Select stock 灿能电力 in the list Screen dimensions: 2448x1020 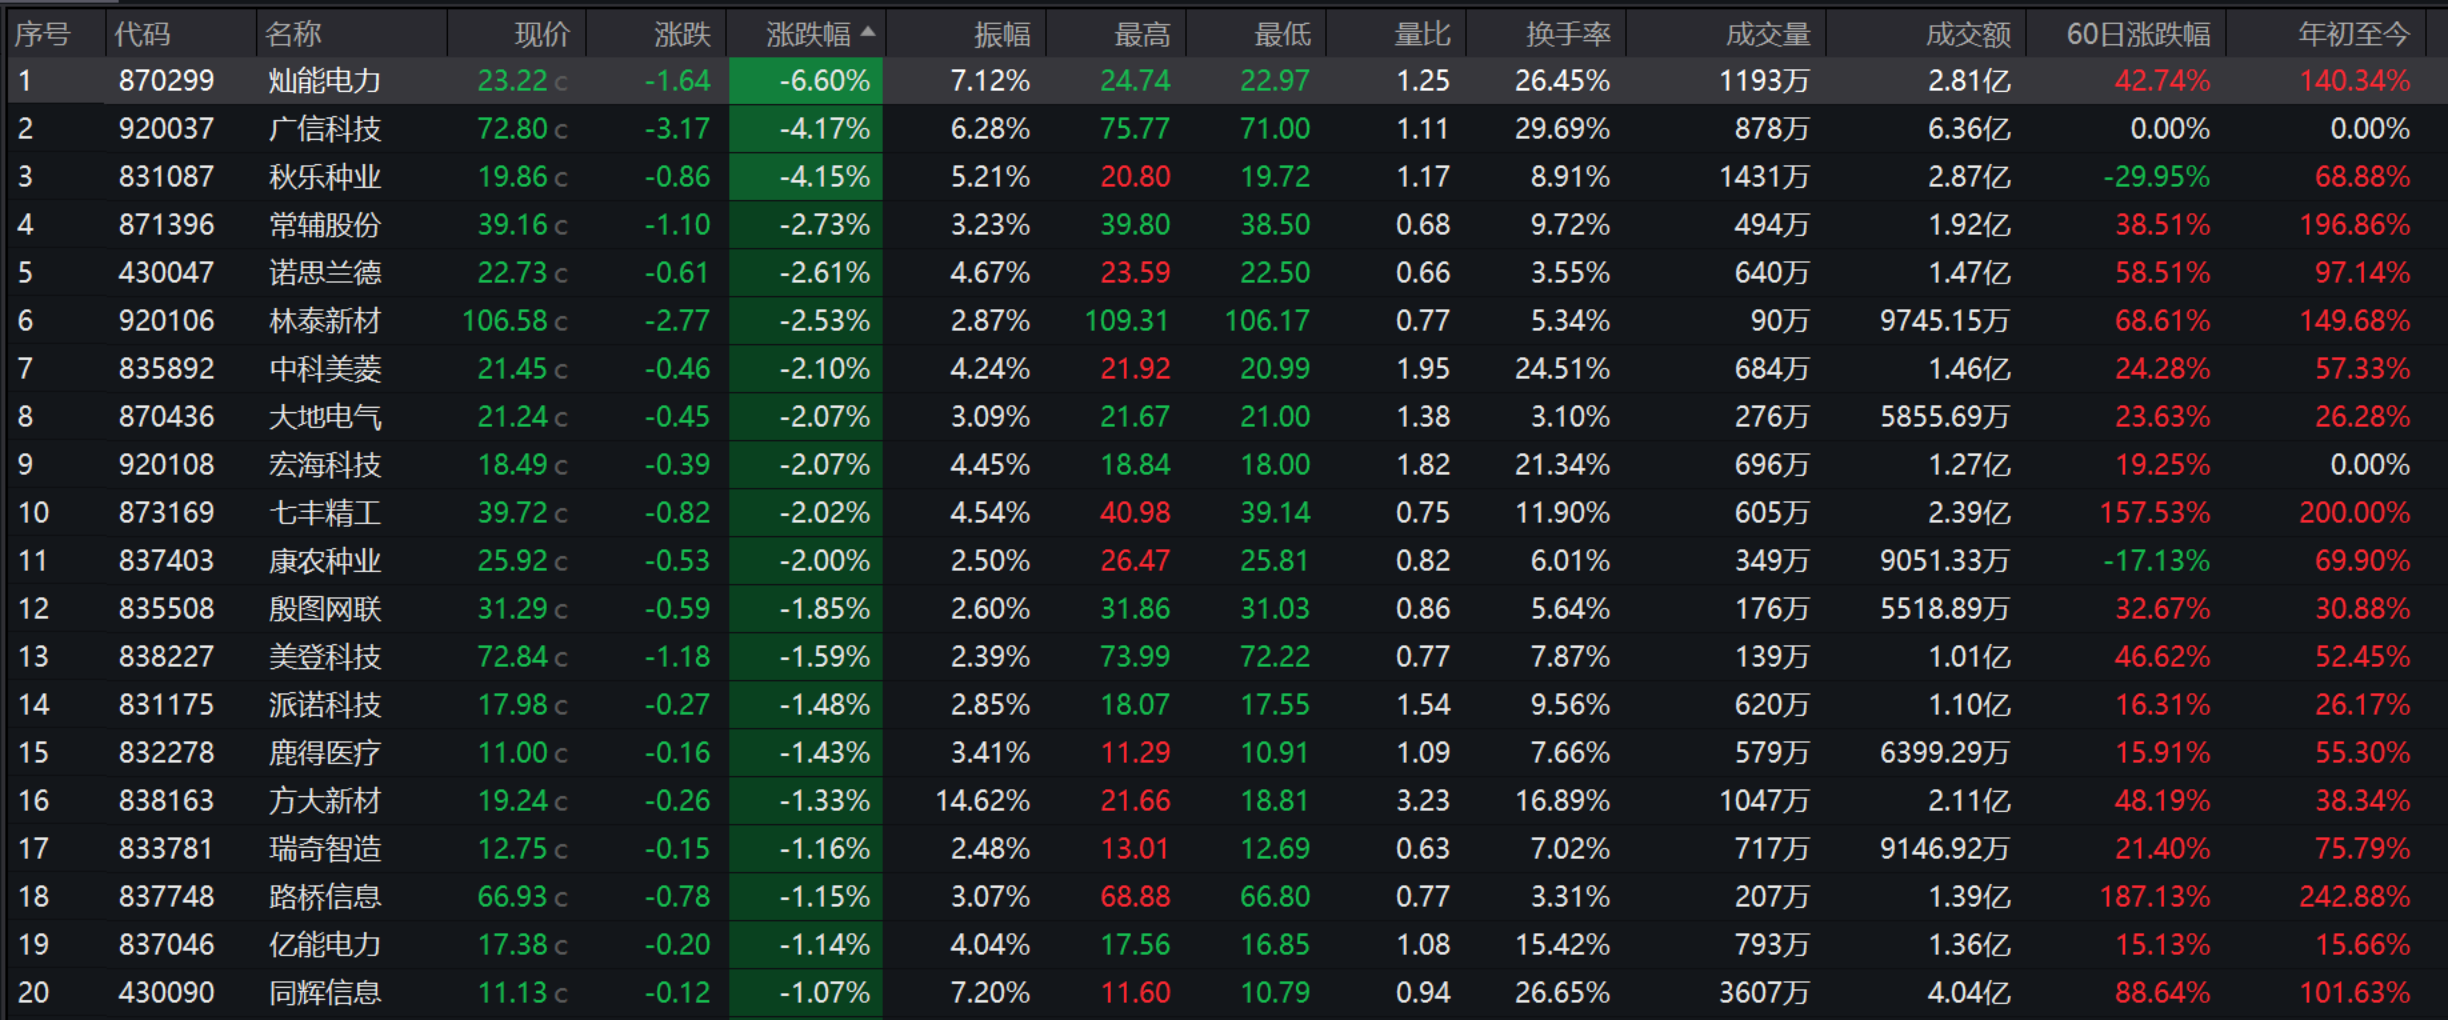click(x=325, y=81)
